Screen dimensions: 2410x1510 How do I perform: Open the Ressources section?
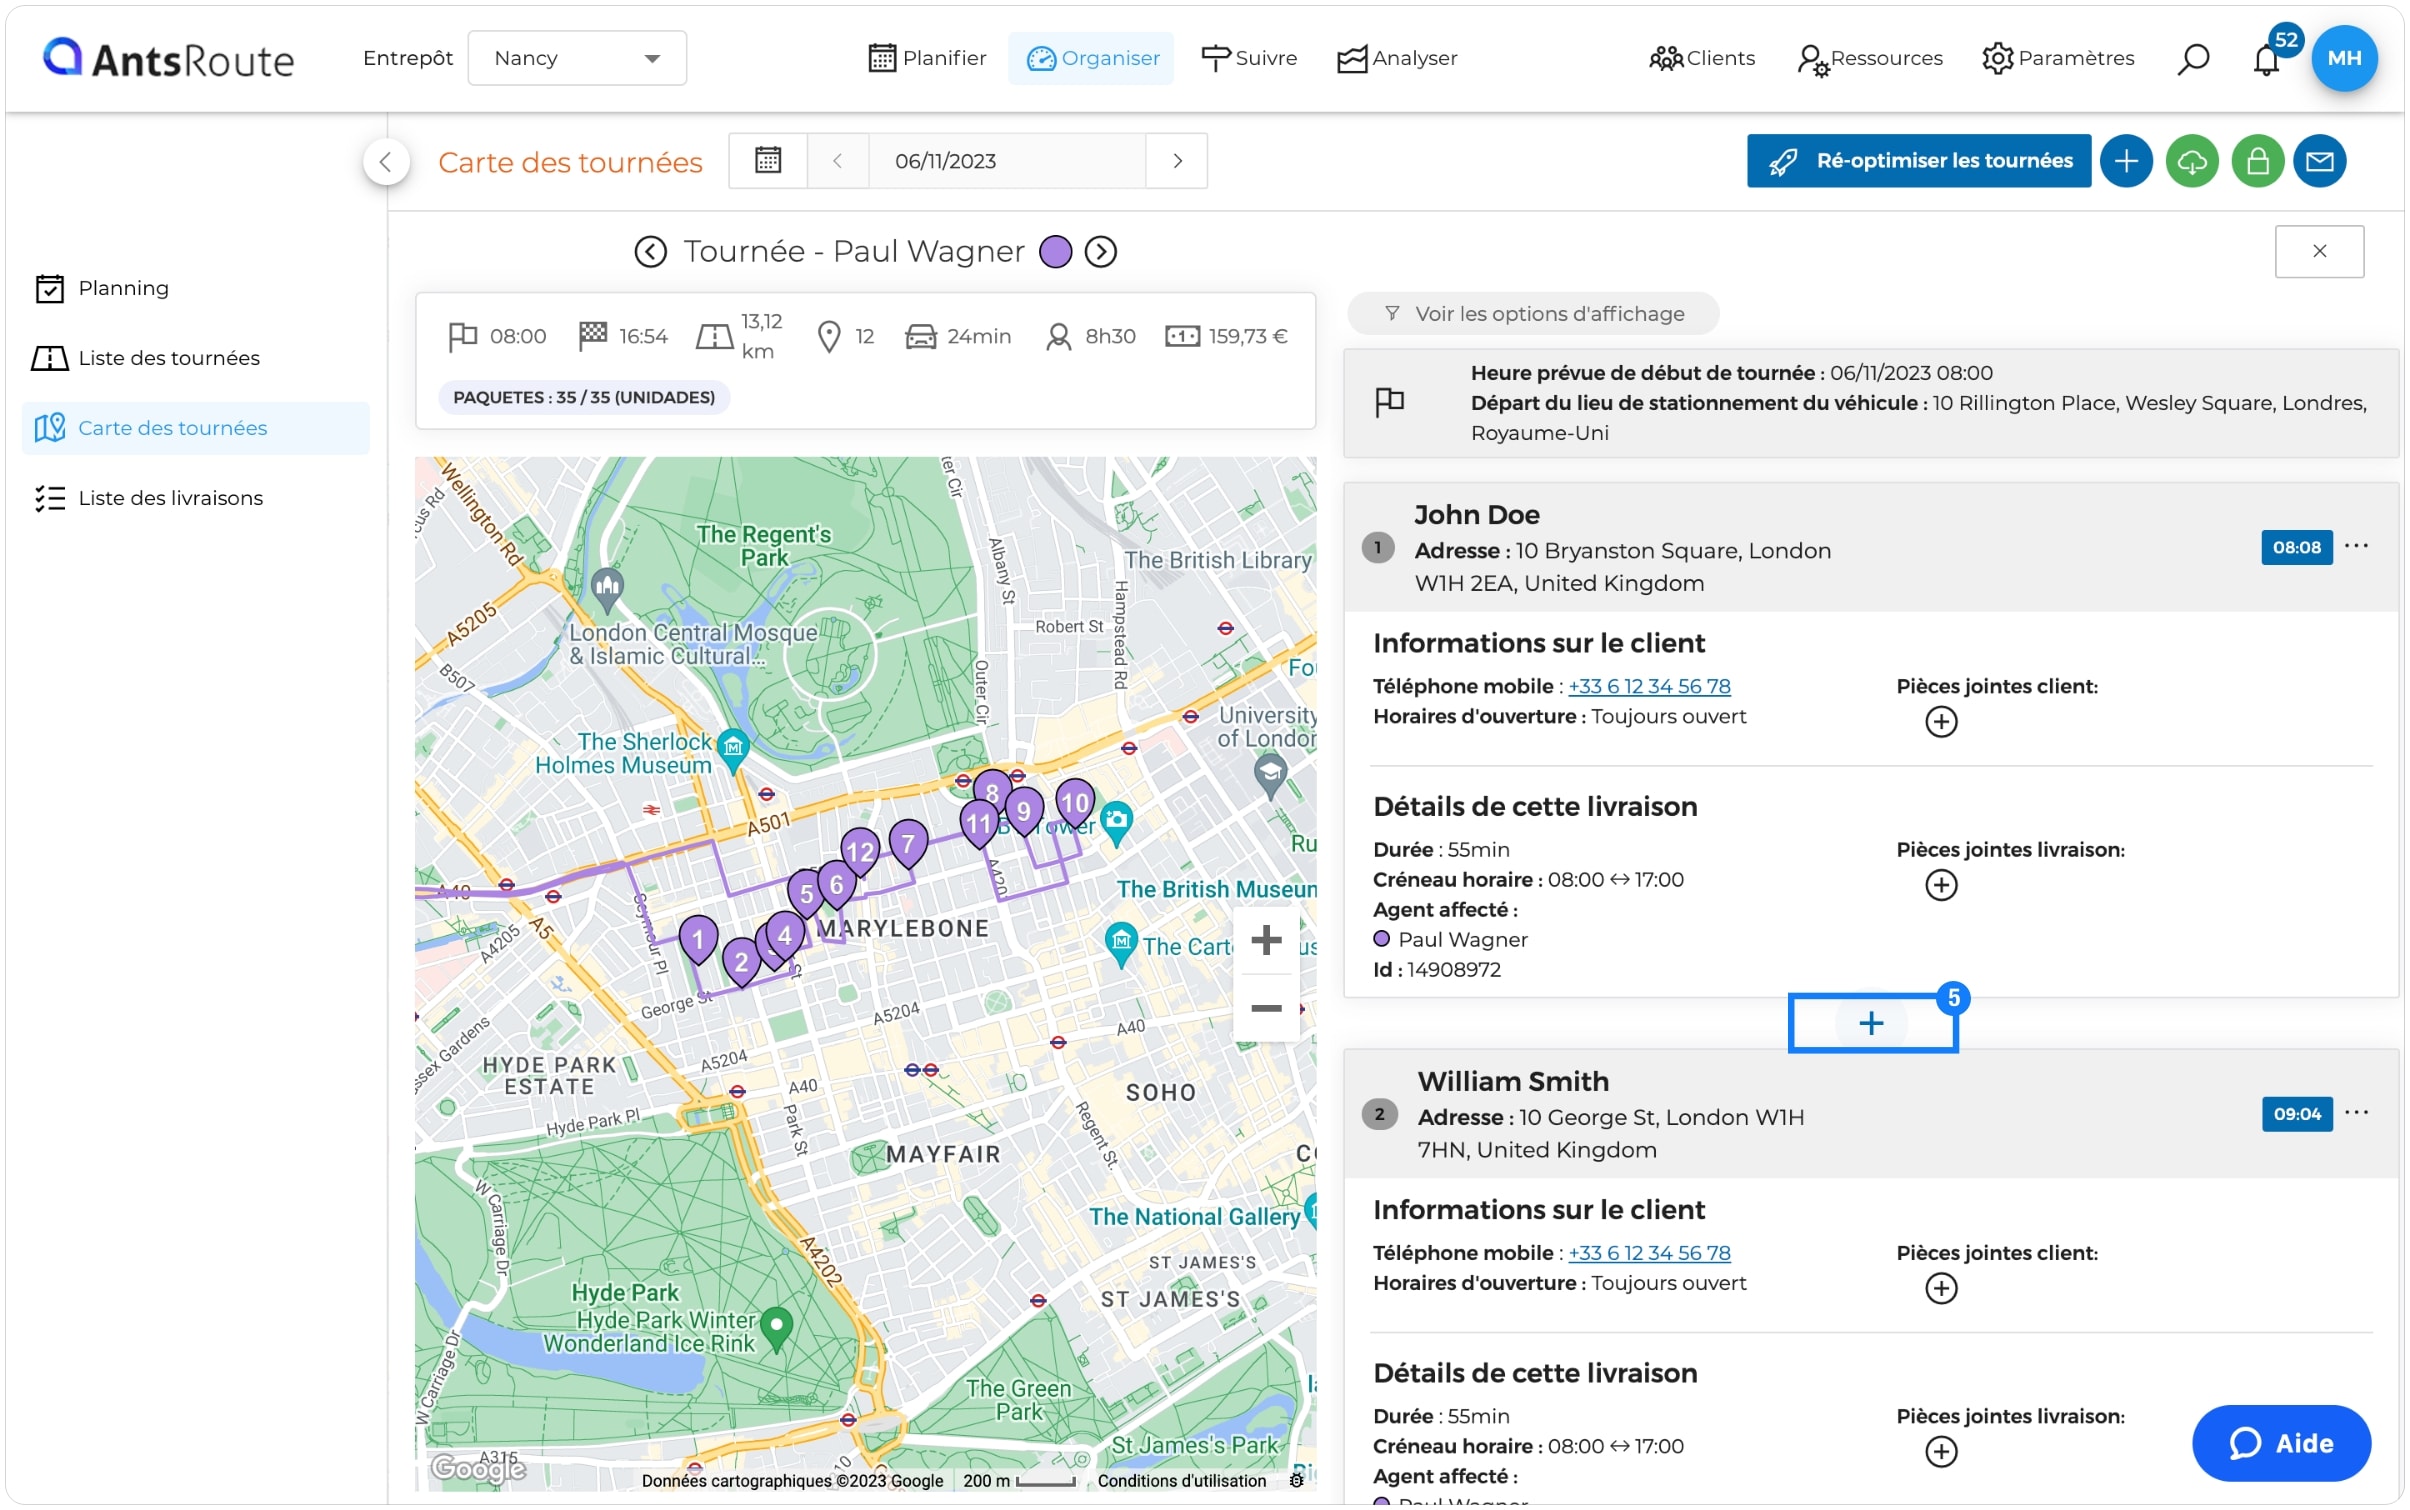point(1869,58)
